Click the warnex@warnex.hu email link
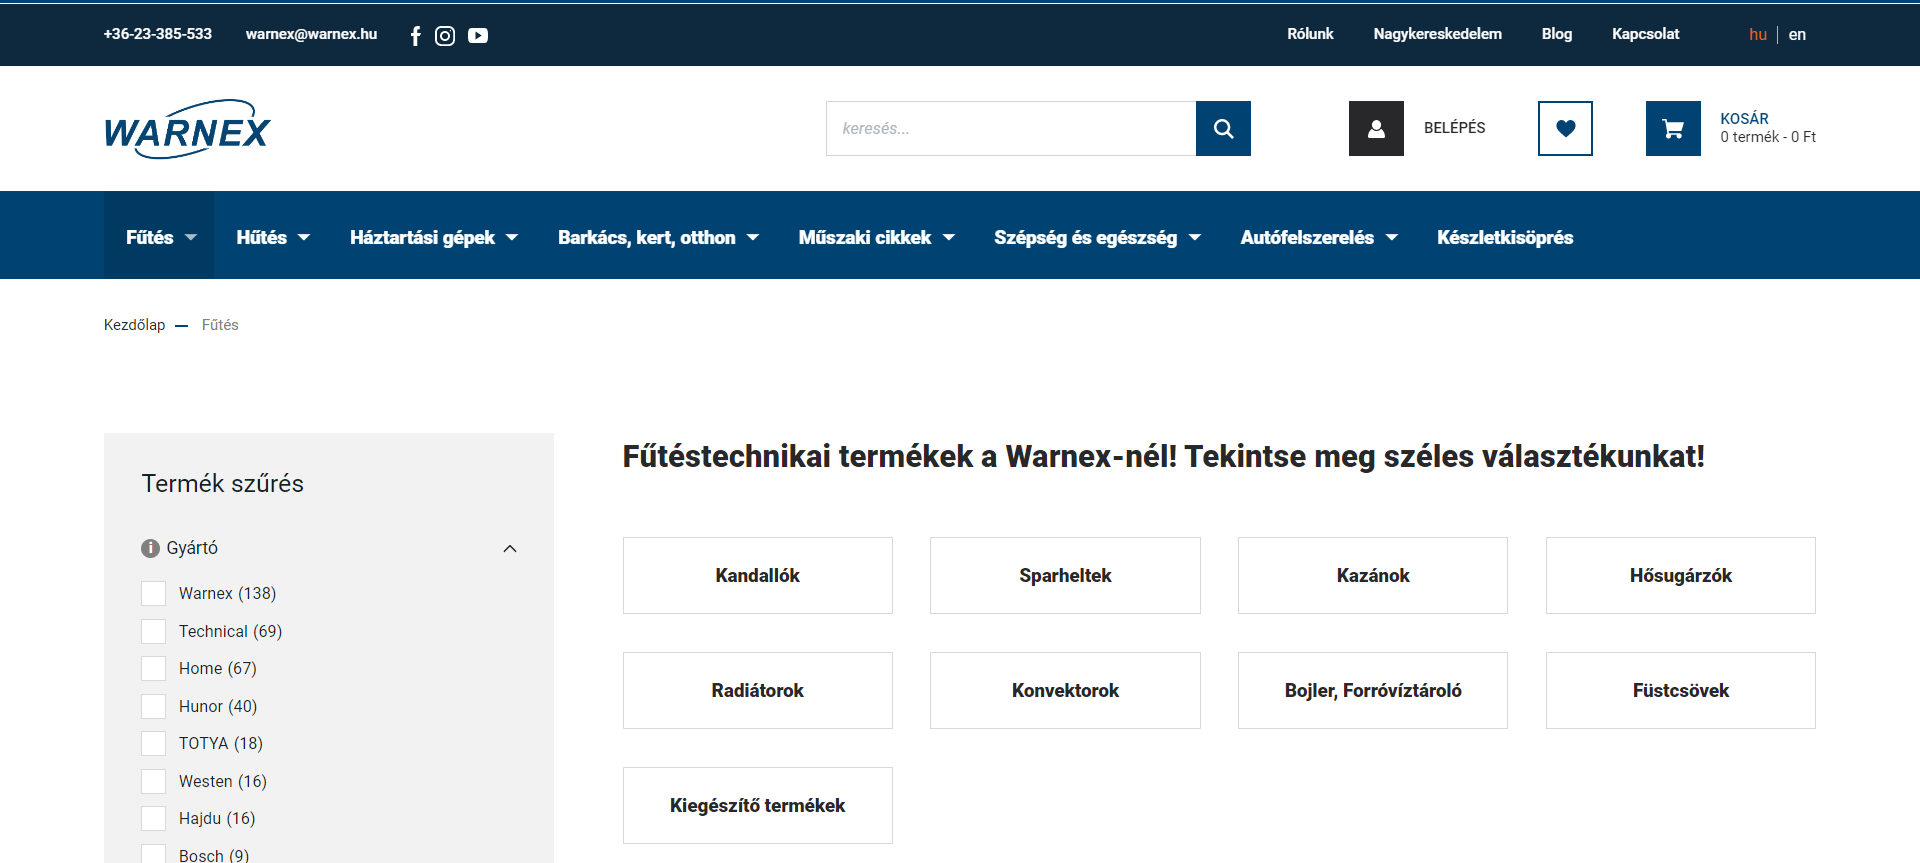The image size is (1920, 863). (311, 34)
